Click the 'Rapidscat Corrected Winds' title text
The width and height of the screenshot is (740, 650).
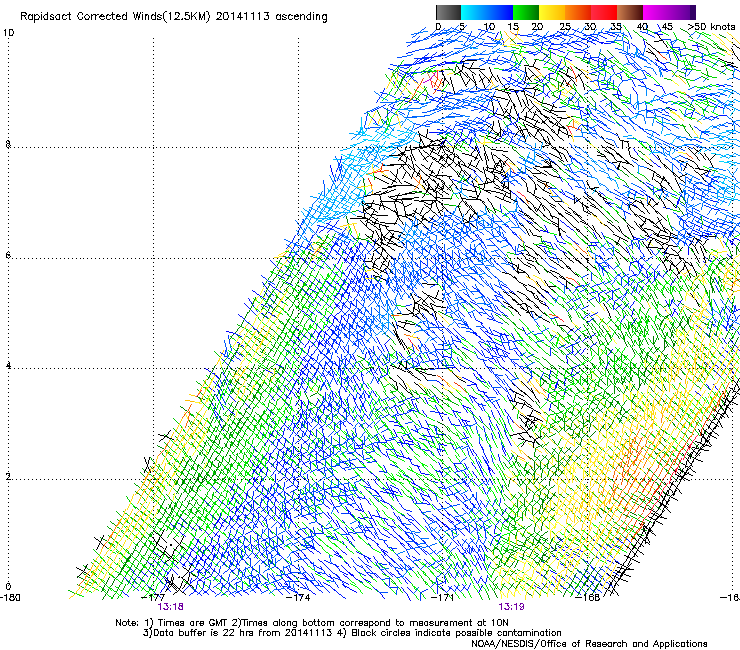pos(91,17)
